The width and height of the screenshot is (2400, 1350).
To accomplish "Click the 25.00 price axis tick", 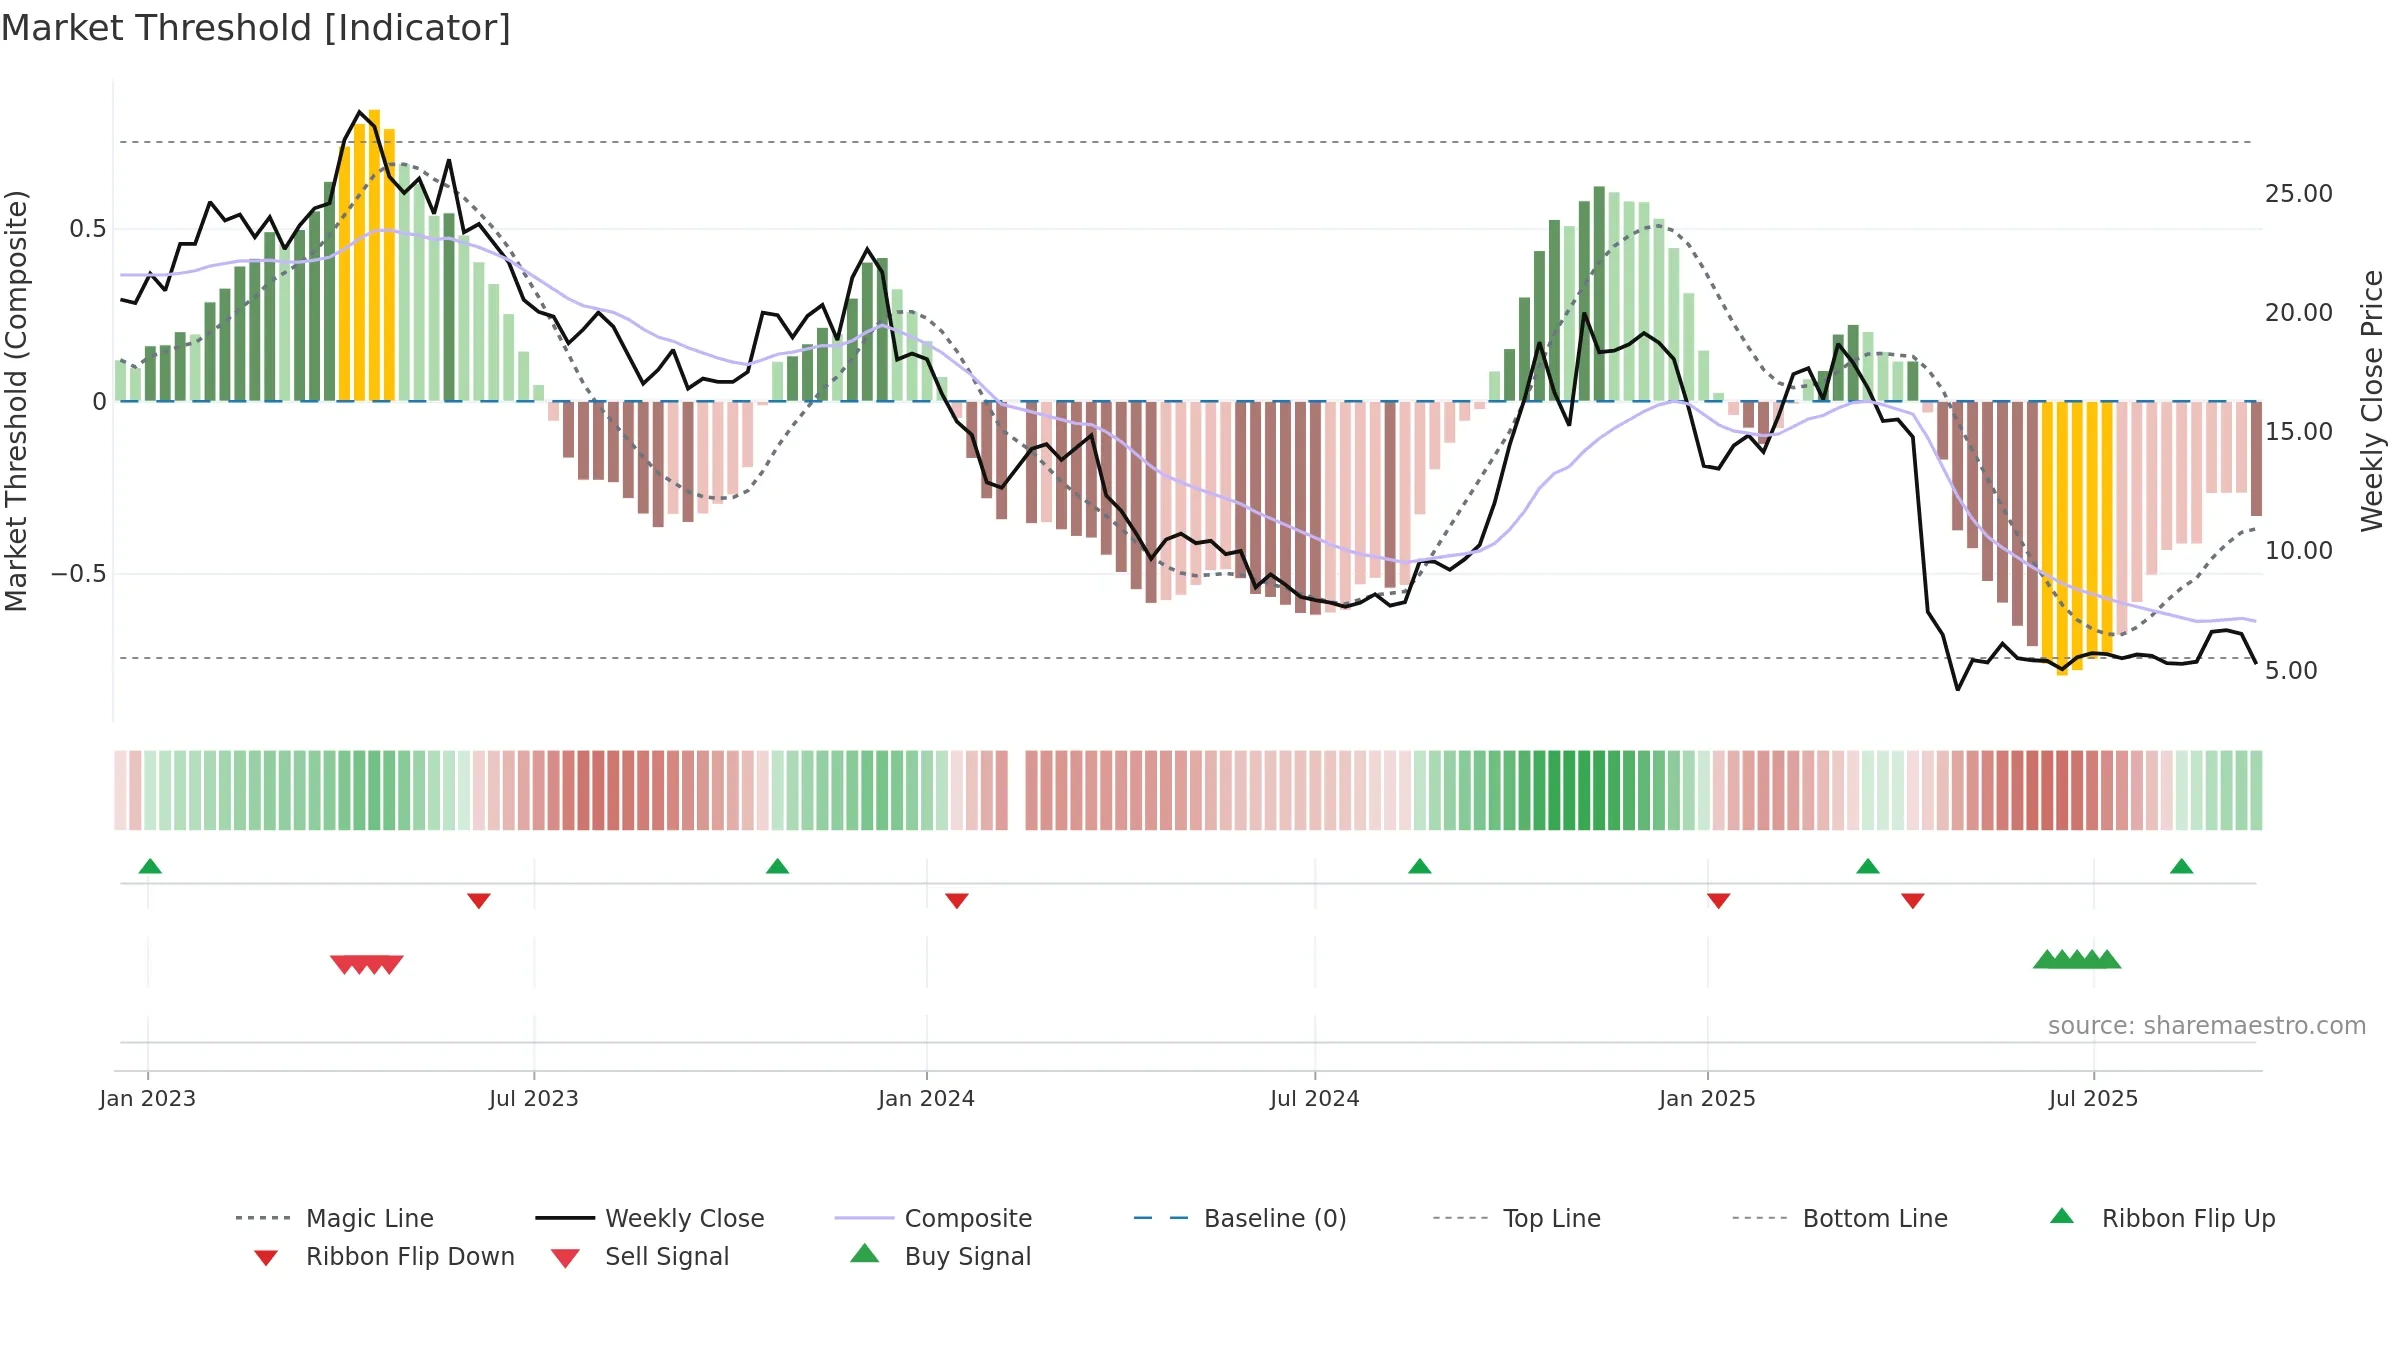I will (x=2299, y=194).
